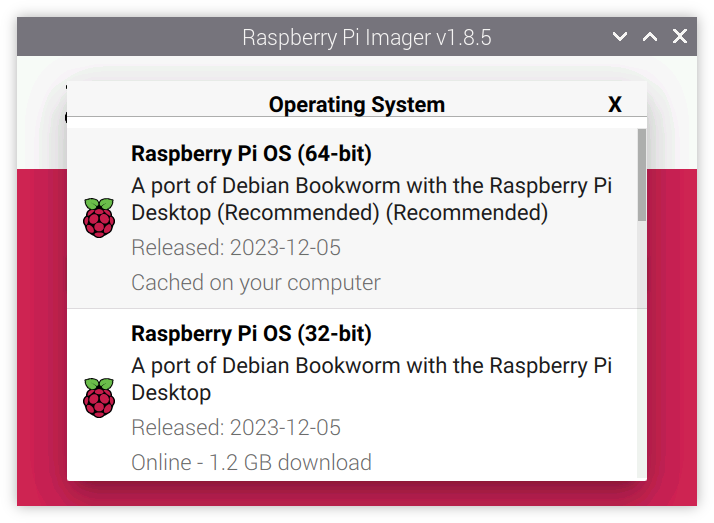The height and width of the screenshot is (523, 714).
Task: Choose Raspberry Pi OS (64-bit) title
Action: 251,154
